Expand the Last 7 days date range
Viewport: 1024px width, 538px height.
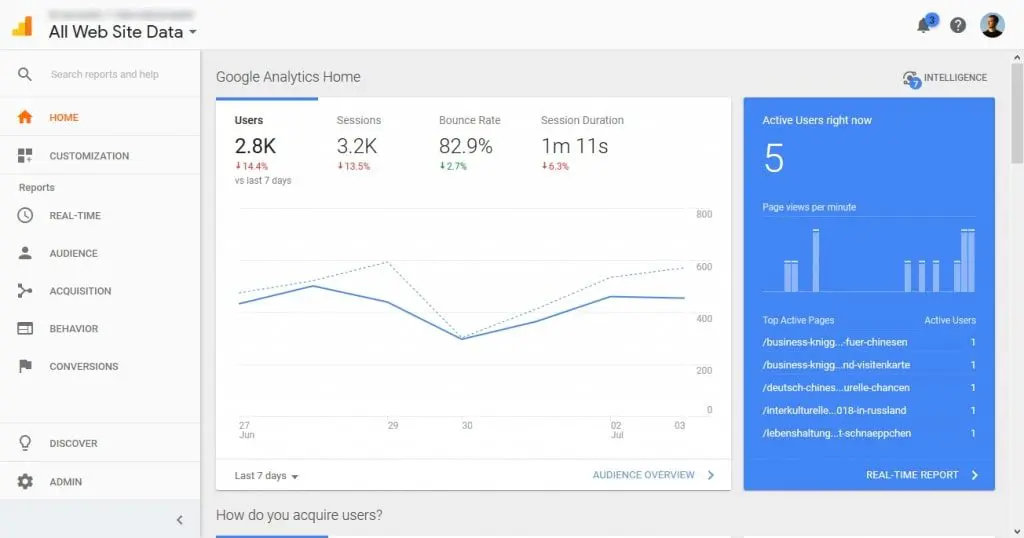tap(267, 476)
